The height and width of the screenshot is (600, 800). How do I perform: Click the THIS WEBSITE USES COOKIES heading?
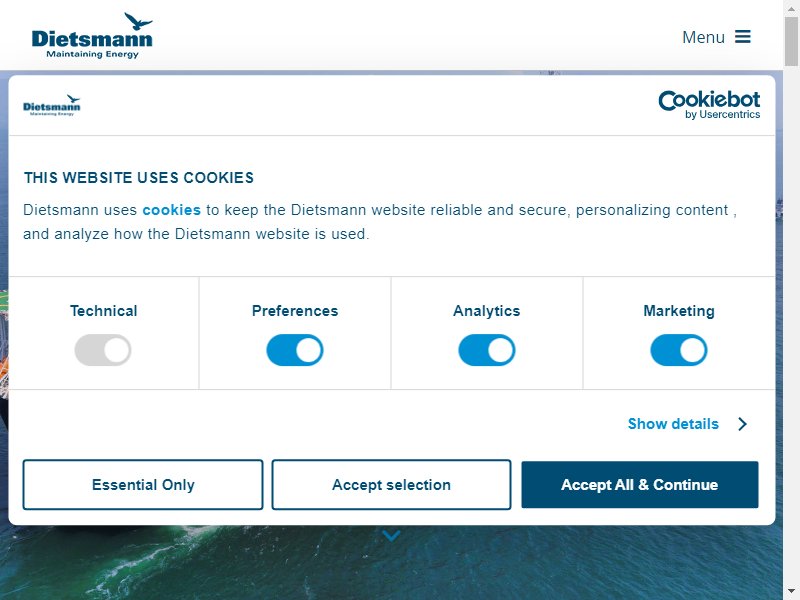point(139,178)
